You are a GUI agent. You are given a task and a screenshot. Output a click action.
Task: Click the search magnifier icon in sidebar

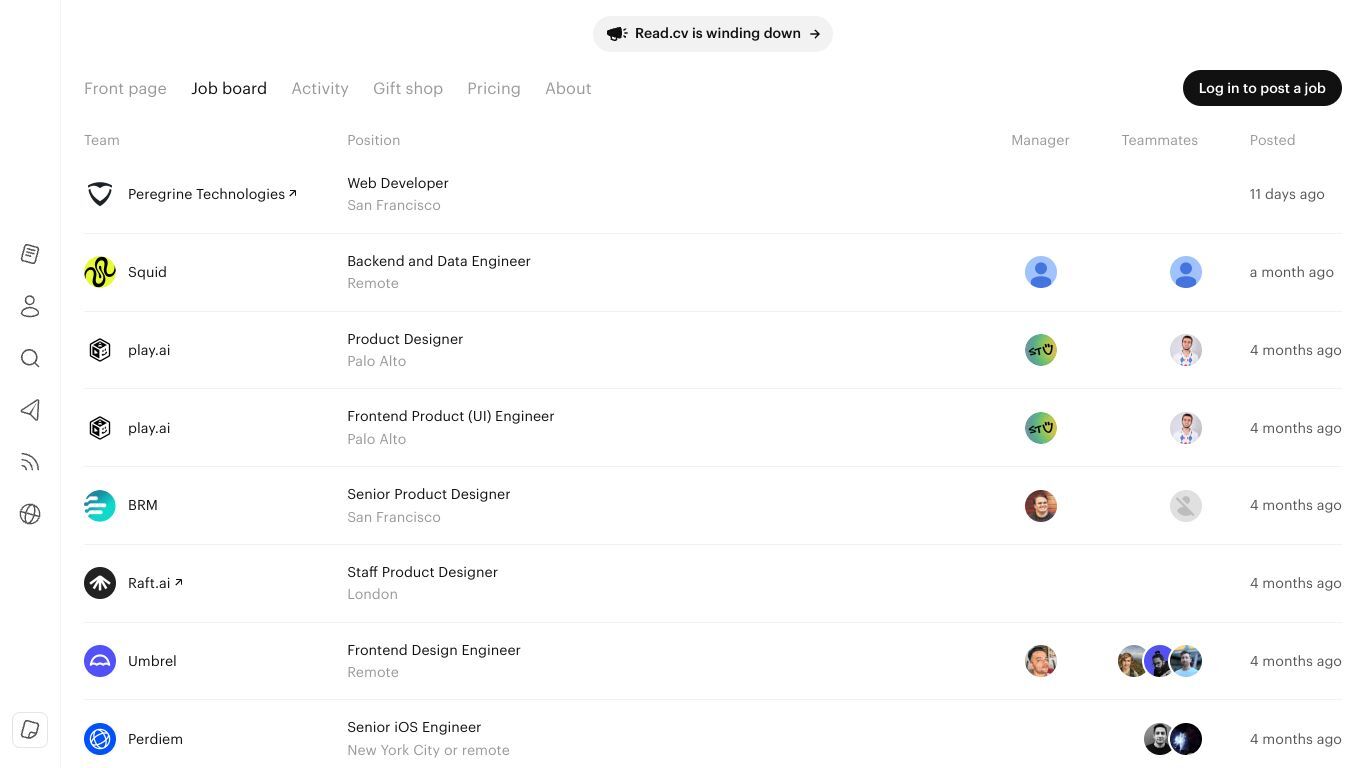click(x=30, y=358)
